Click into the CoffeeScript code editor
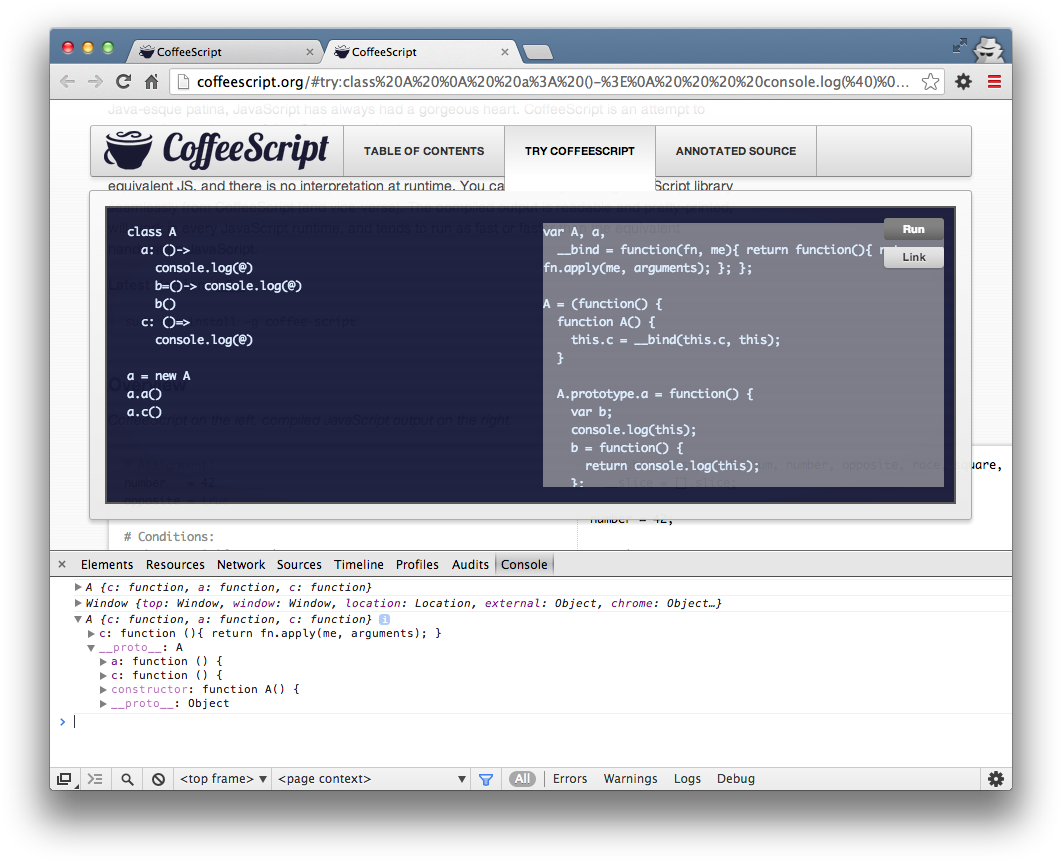Viewport: 1061px width, 861px height. tap(325, 355)
